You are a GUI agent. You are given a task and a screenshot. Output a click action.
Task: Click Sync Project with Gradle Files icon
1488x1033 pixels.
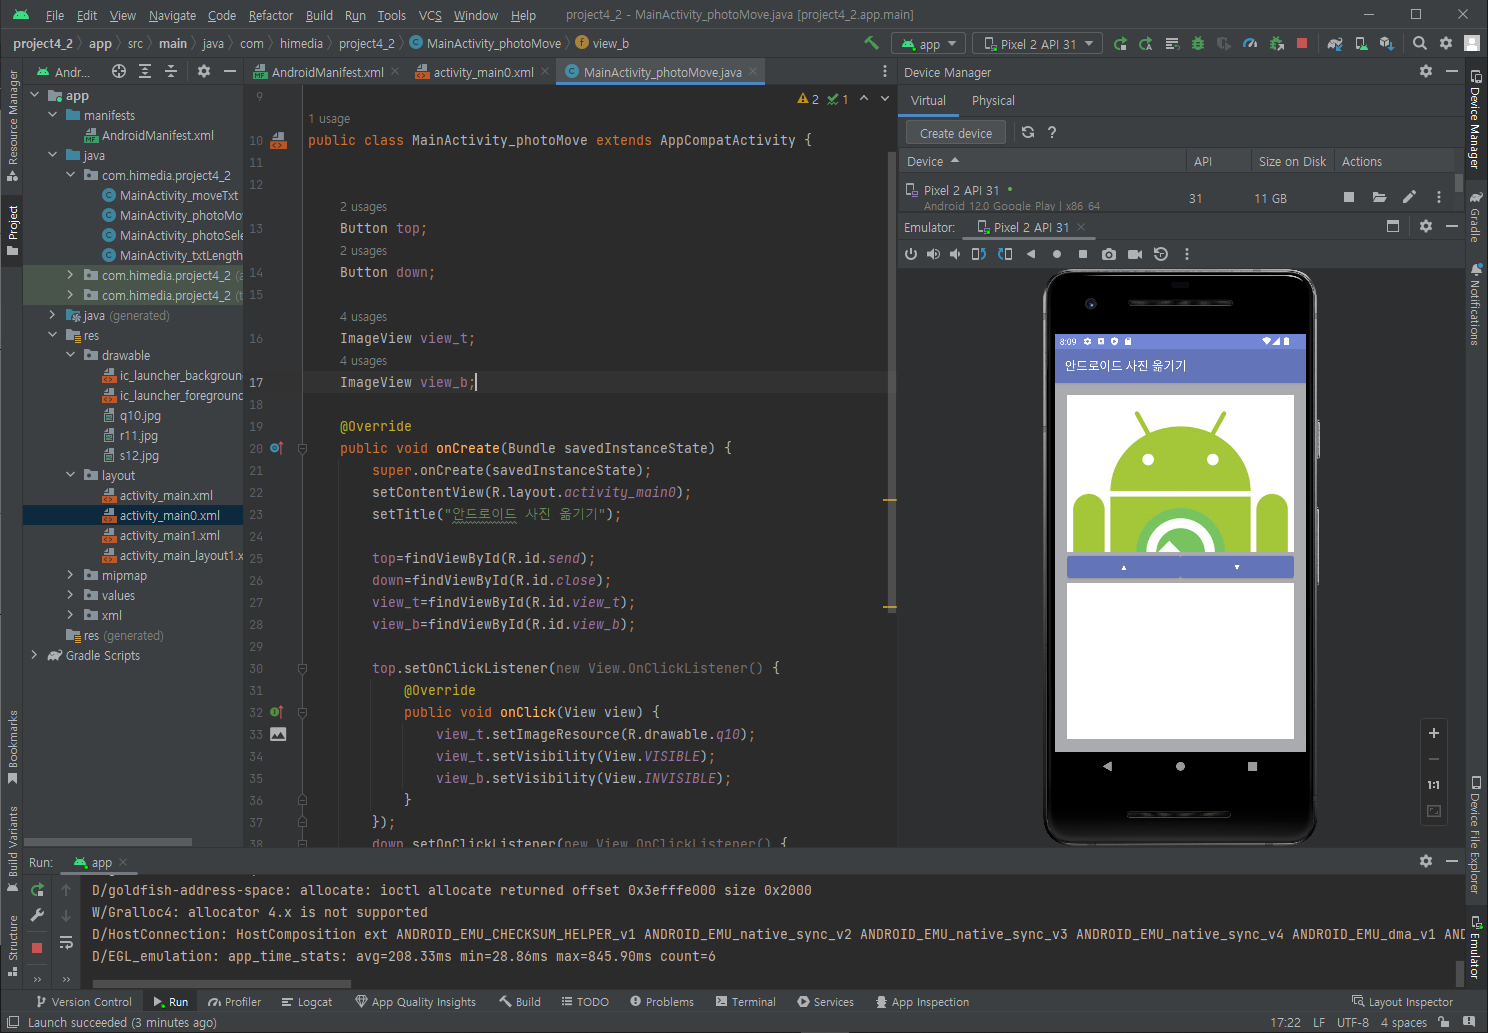[x=1335, y=44]
